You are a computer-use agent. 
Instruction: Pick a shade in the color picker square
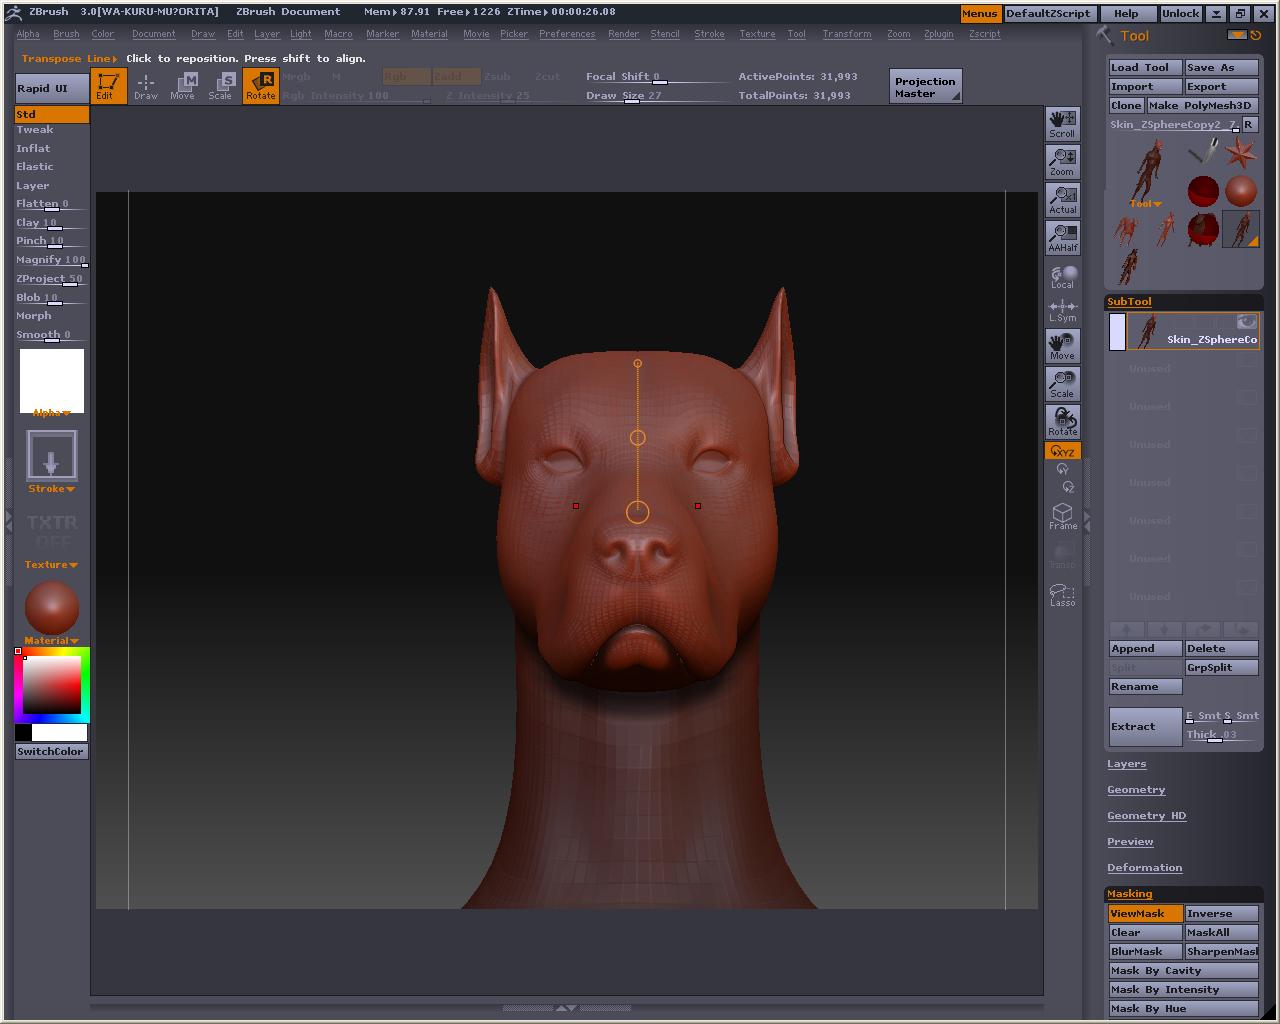click(x=52, y=684)
